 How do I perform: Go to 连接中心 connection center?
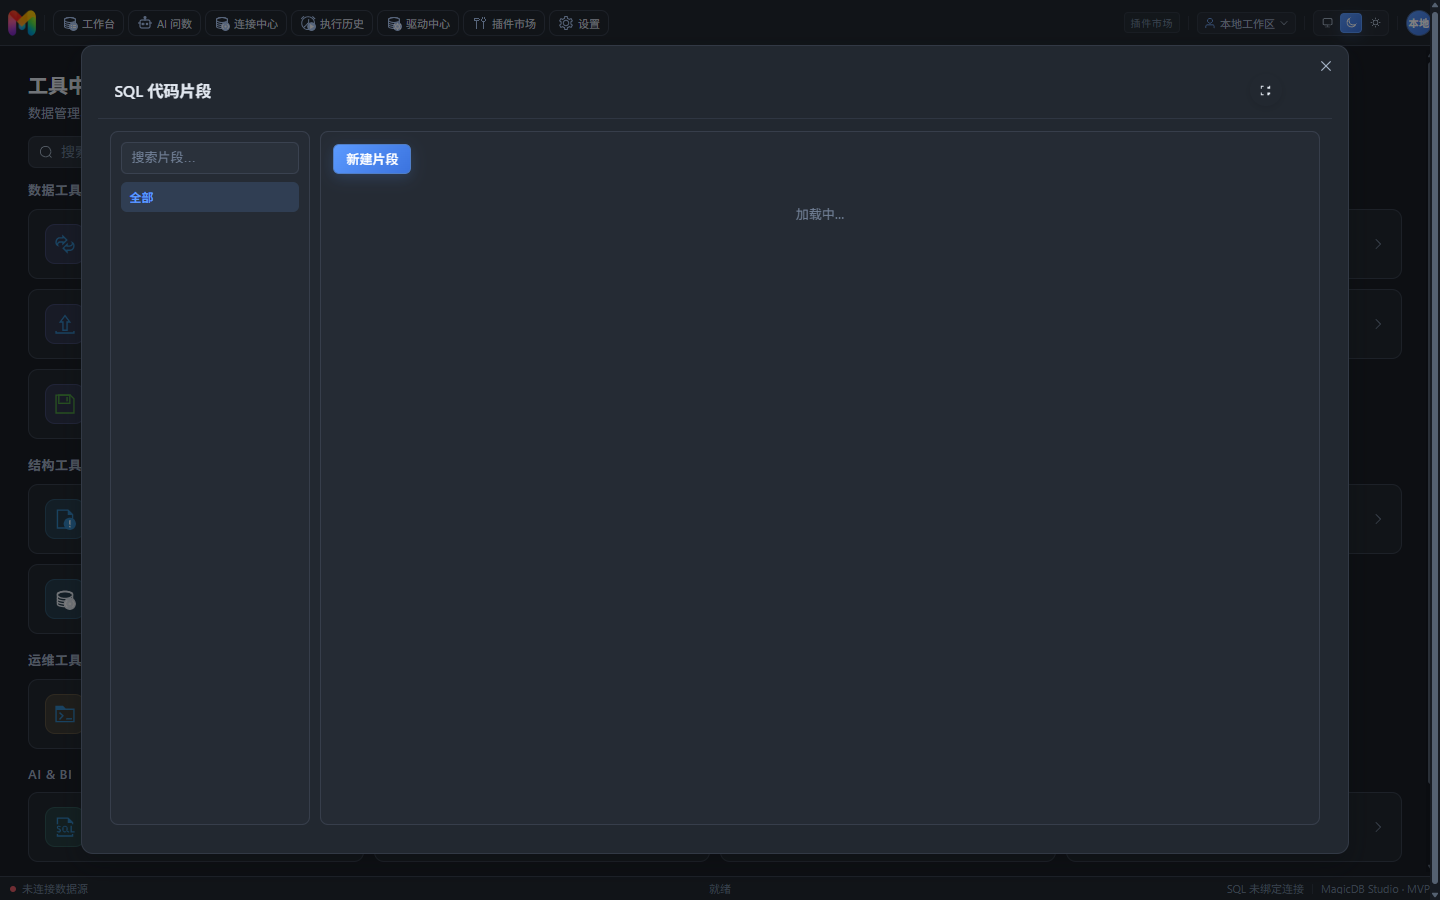[x=246, y=23]
